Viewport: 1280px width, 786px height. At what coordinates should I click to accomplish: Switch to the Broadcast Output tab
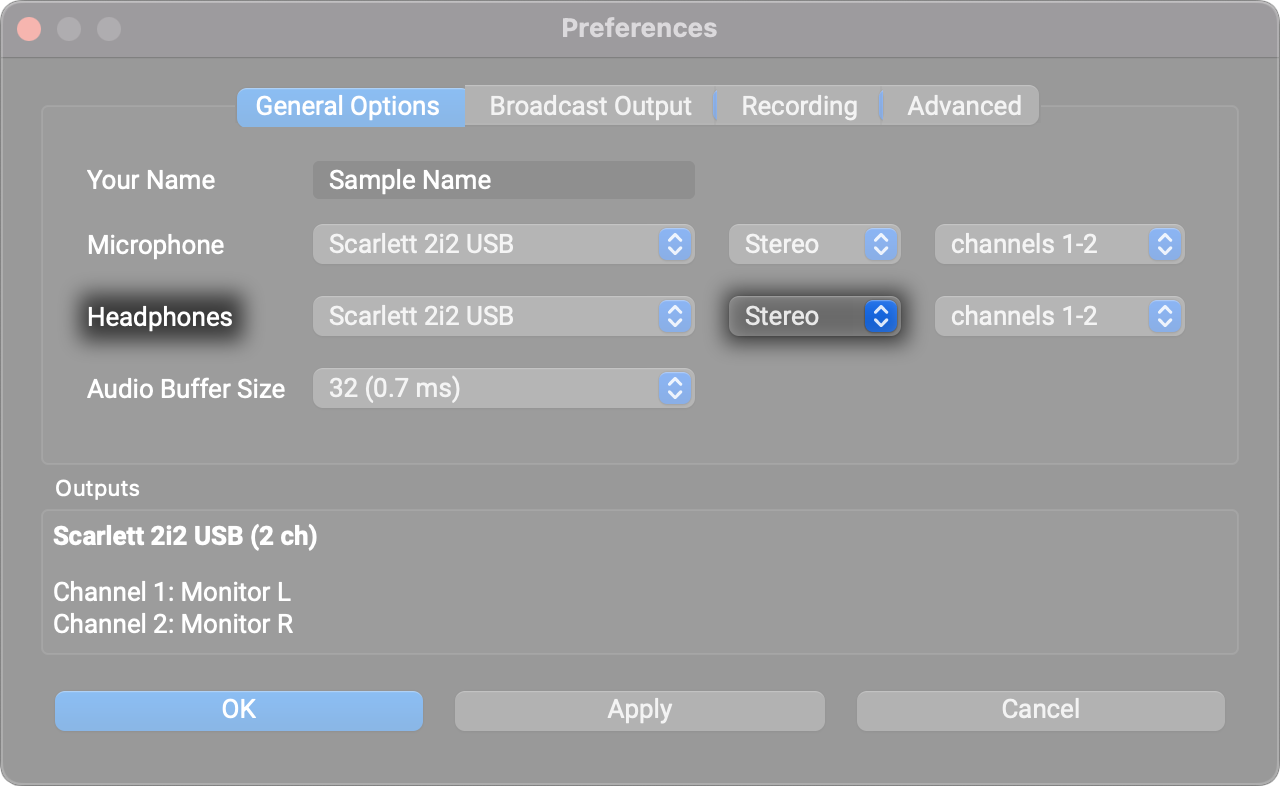(x=590, y=107)
